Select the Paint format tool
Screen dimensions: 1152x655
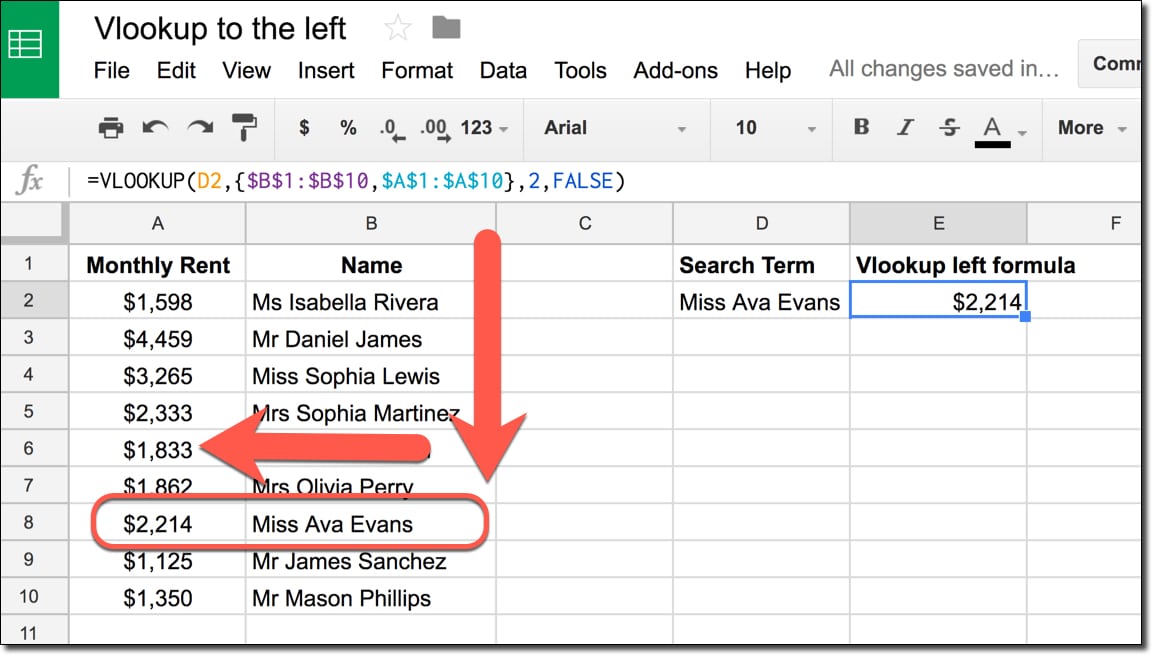[243, 128]
